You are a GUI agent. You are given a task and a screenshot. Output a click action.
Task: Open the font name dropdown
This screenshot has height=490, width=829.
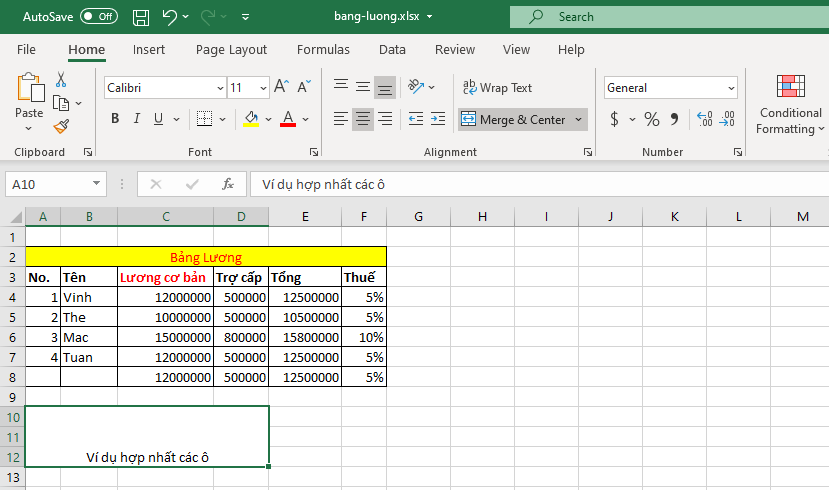coord(220,88)
